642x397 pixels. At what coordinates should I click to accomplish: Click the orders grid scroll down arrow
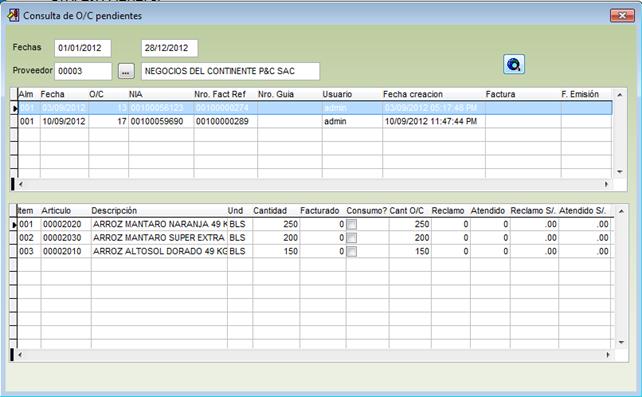click(x=620, y=172)
